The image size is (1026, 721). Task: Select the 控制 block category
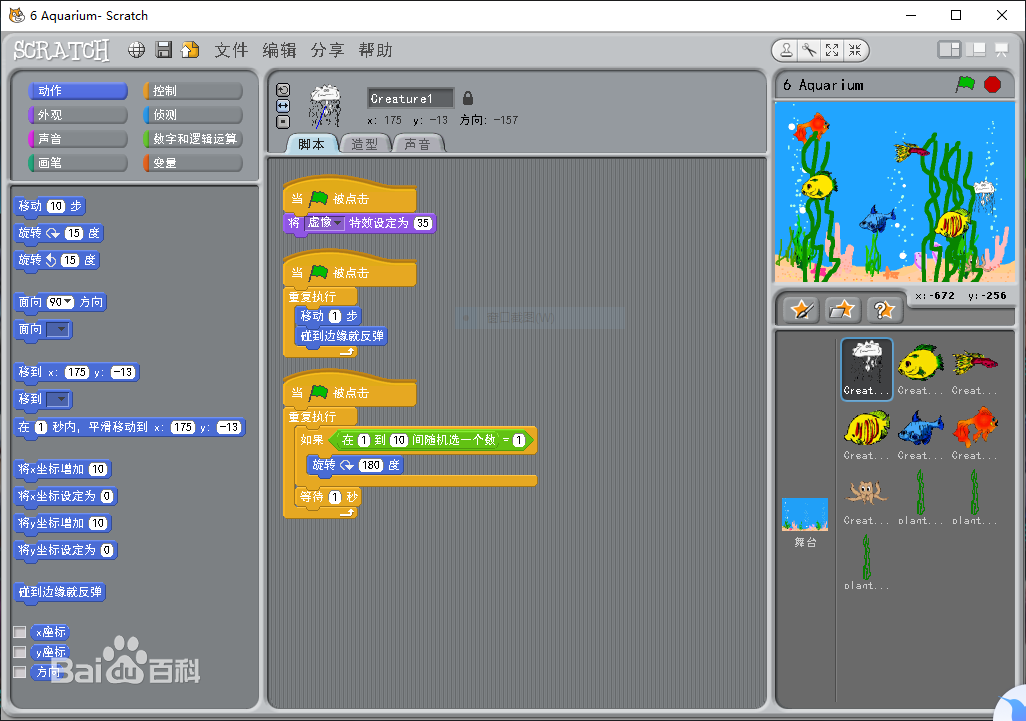point(193,91)
